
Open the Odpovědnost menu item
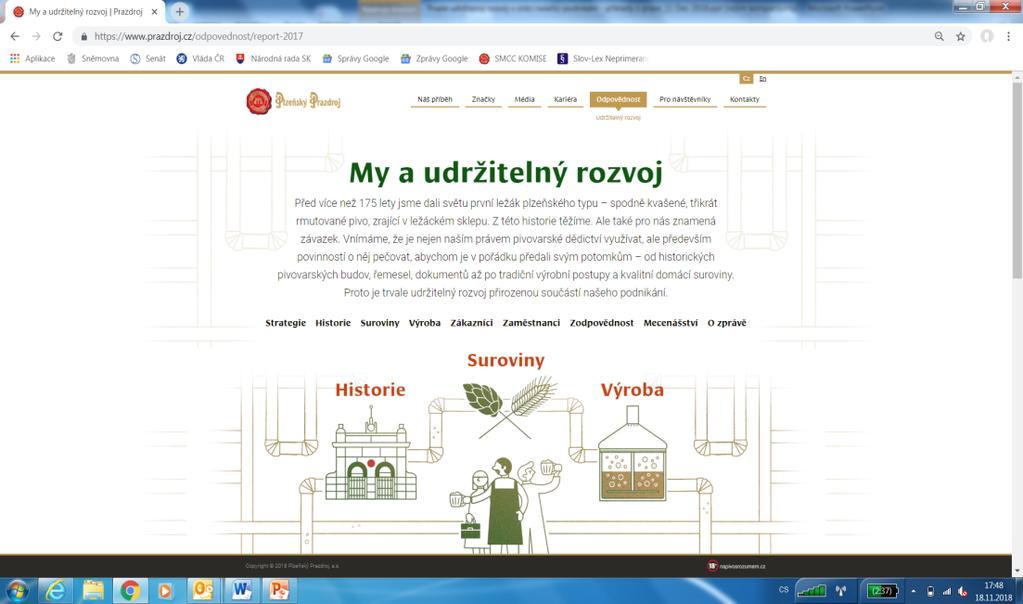[x=618, y=99]
